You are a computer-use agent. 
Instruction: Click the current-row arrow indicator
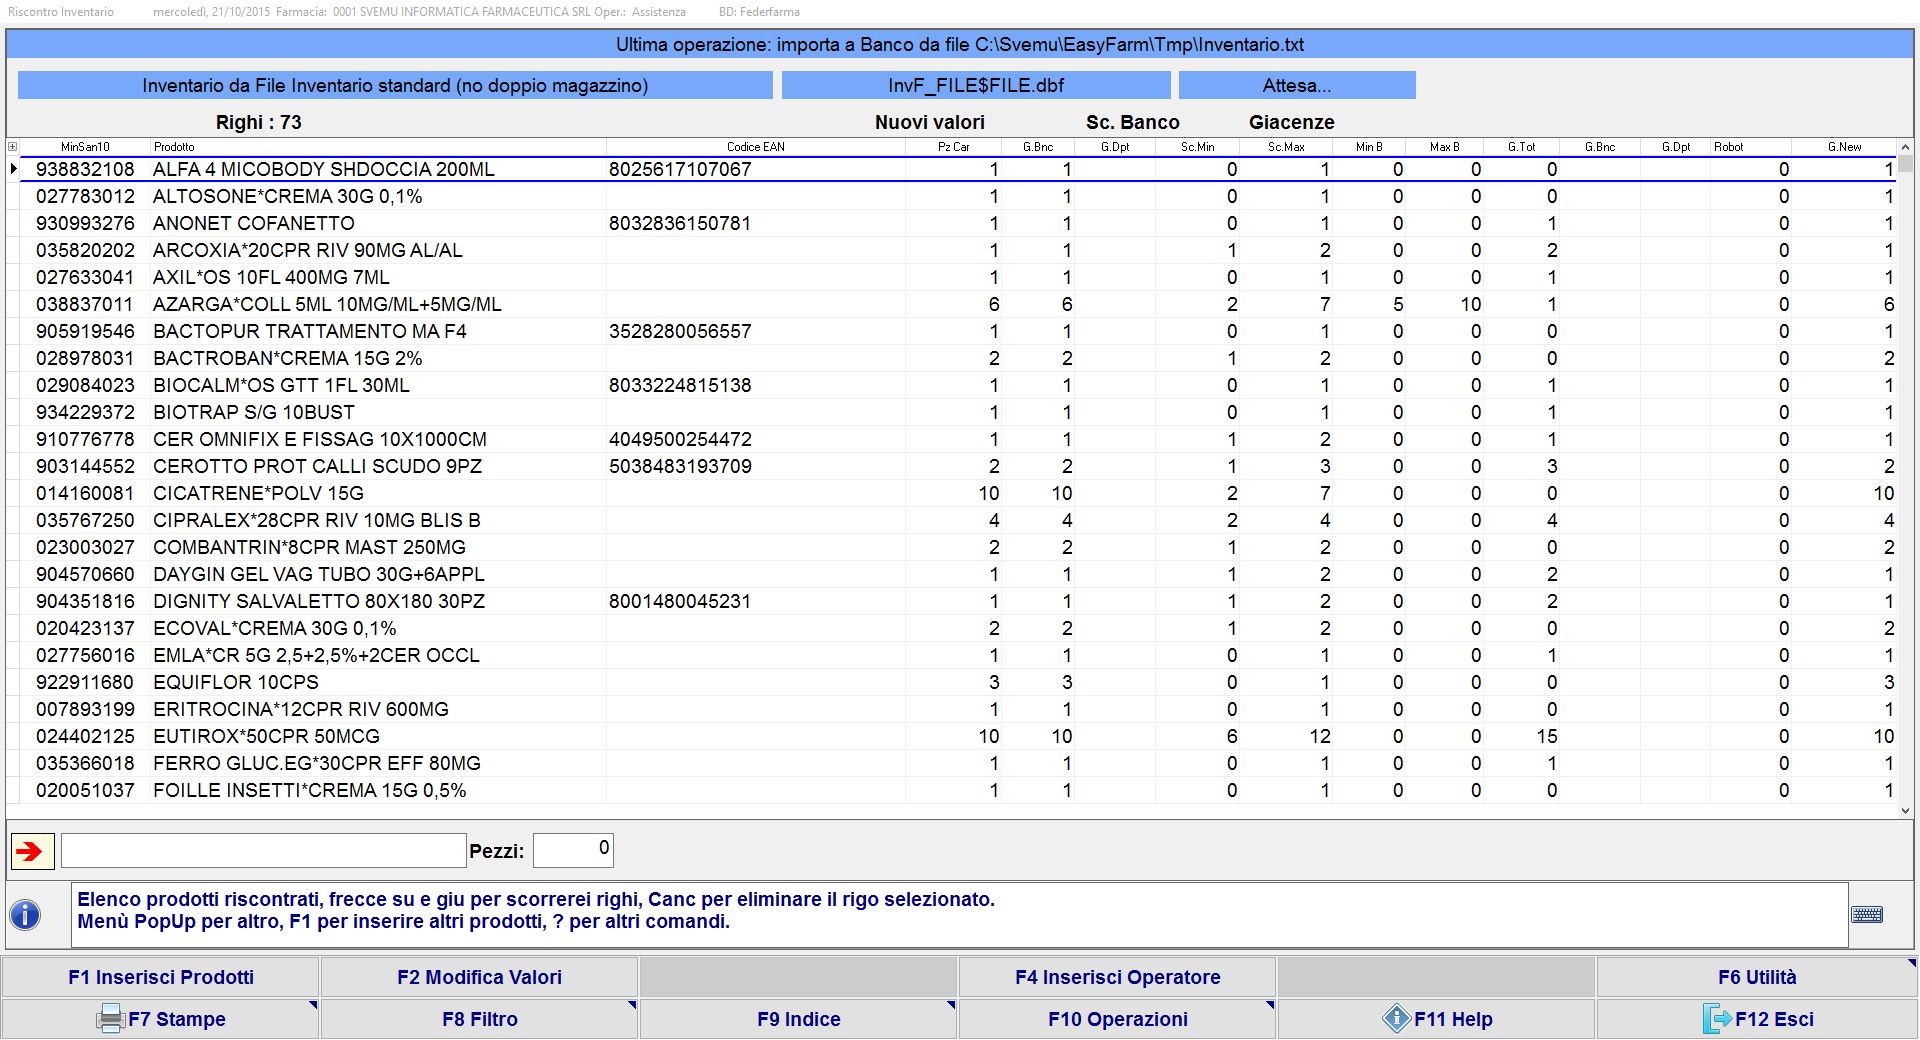pyautogui.click(x=13, y=169)
